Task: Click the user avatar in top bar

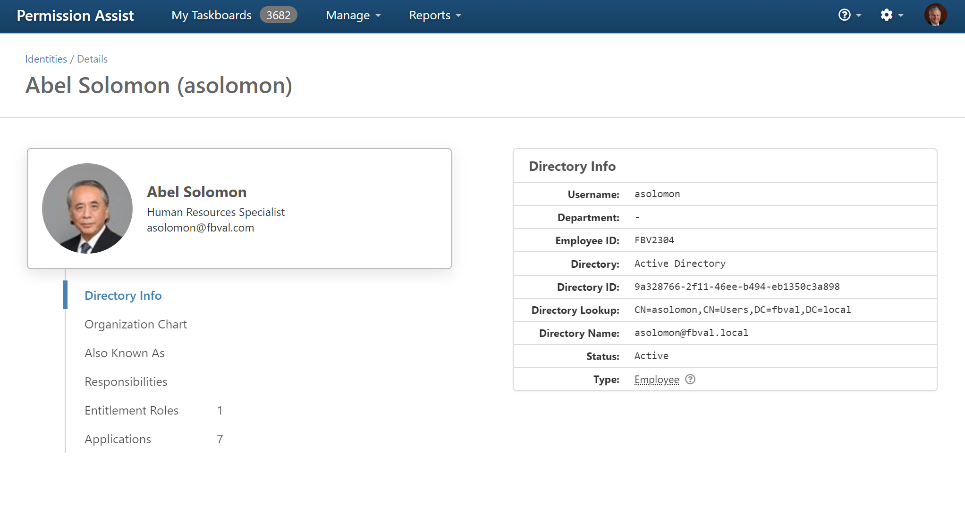Action: pyautogui.click(x=935, y=16)
